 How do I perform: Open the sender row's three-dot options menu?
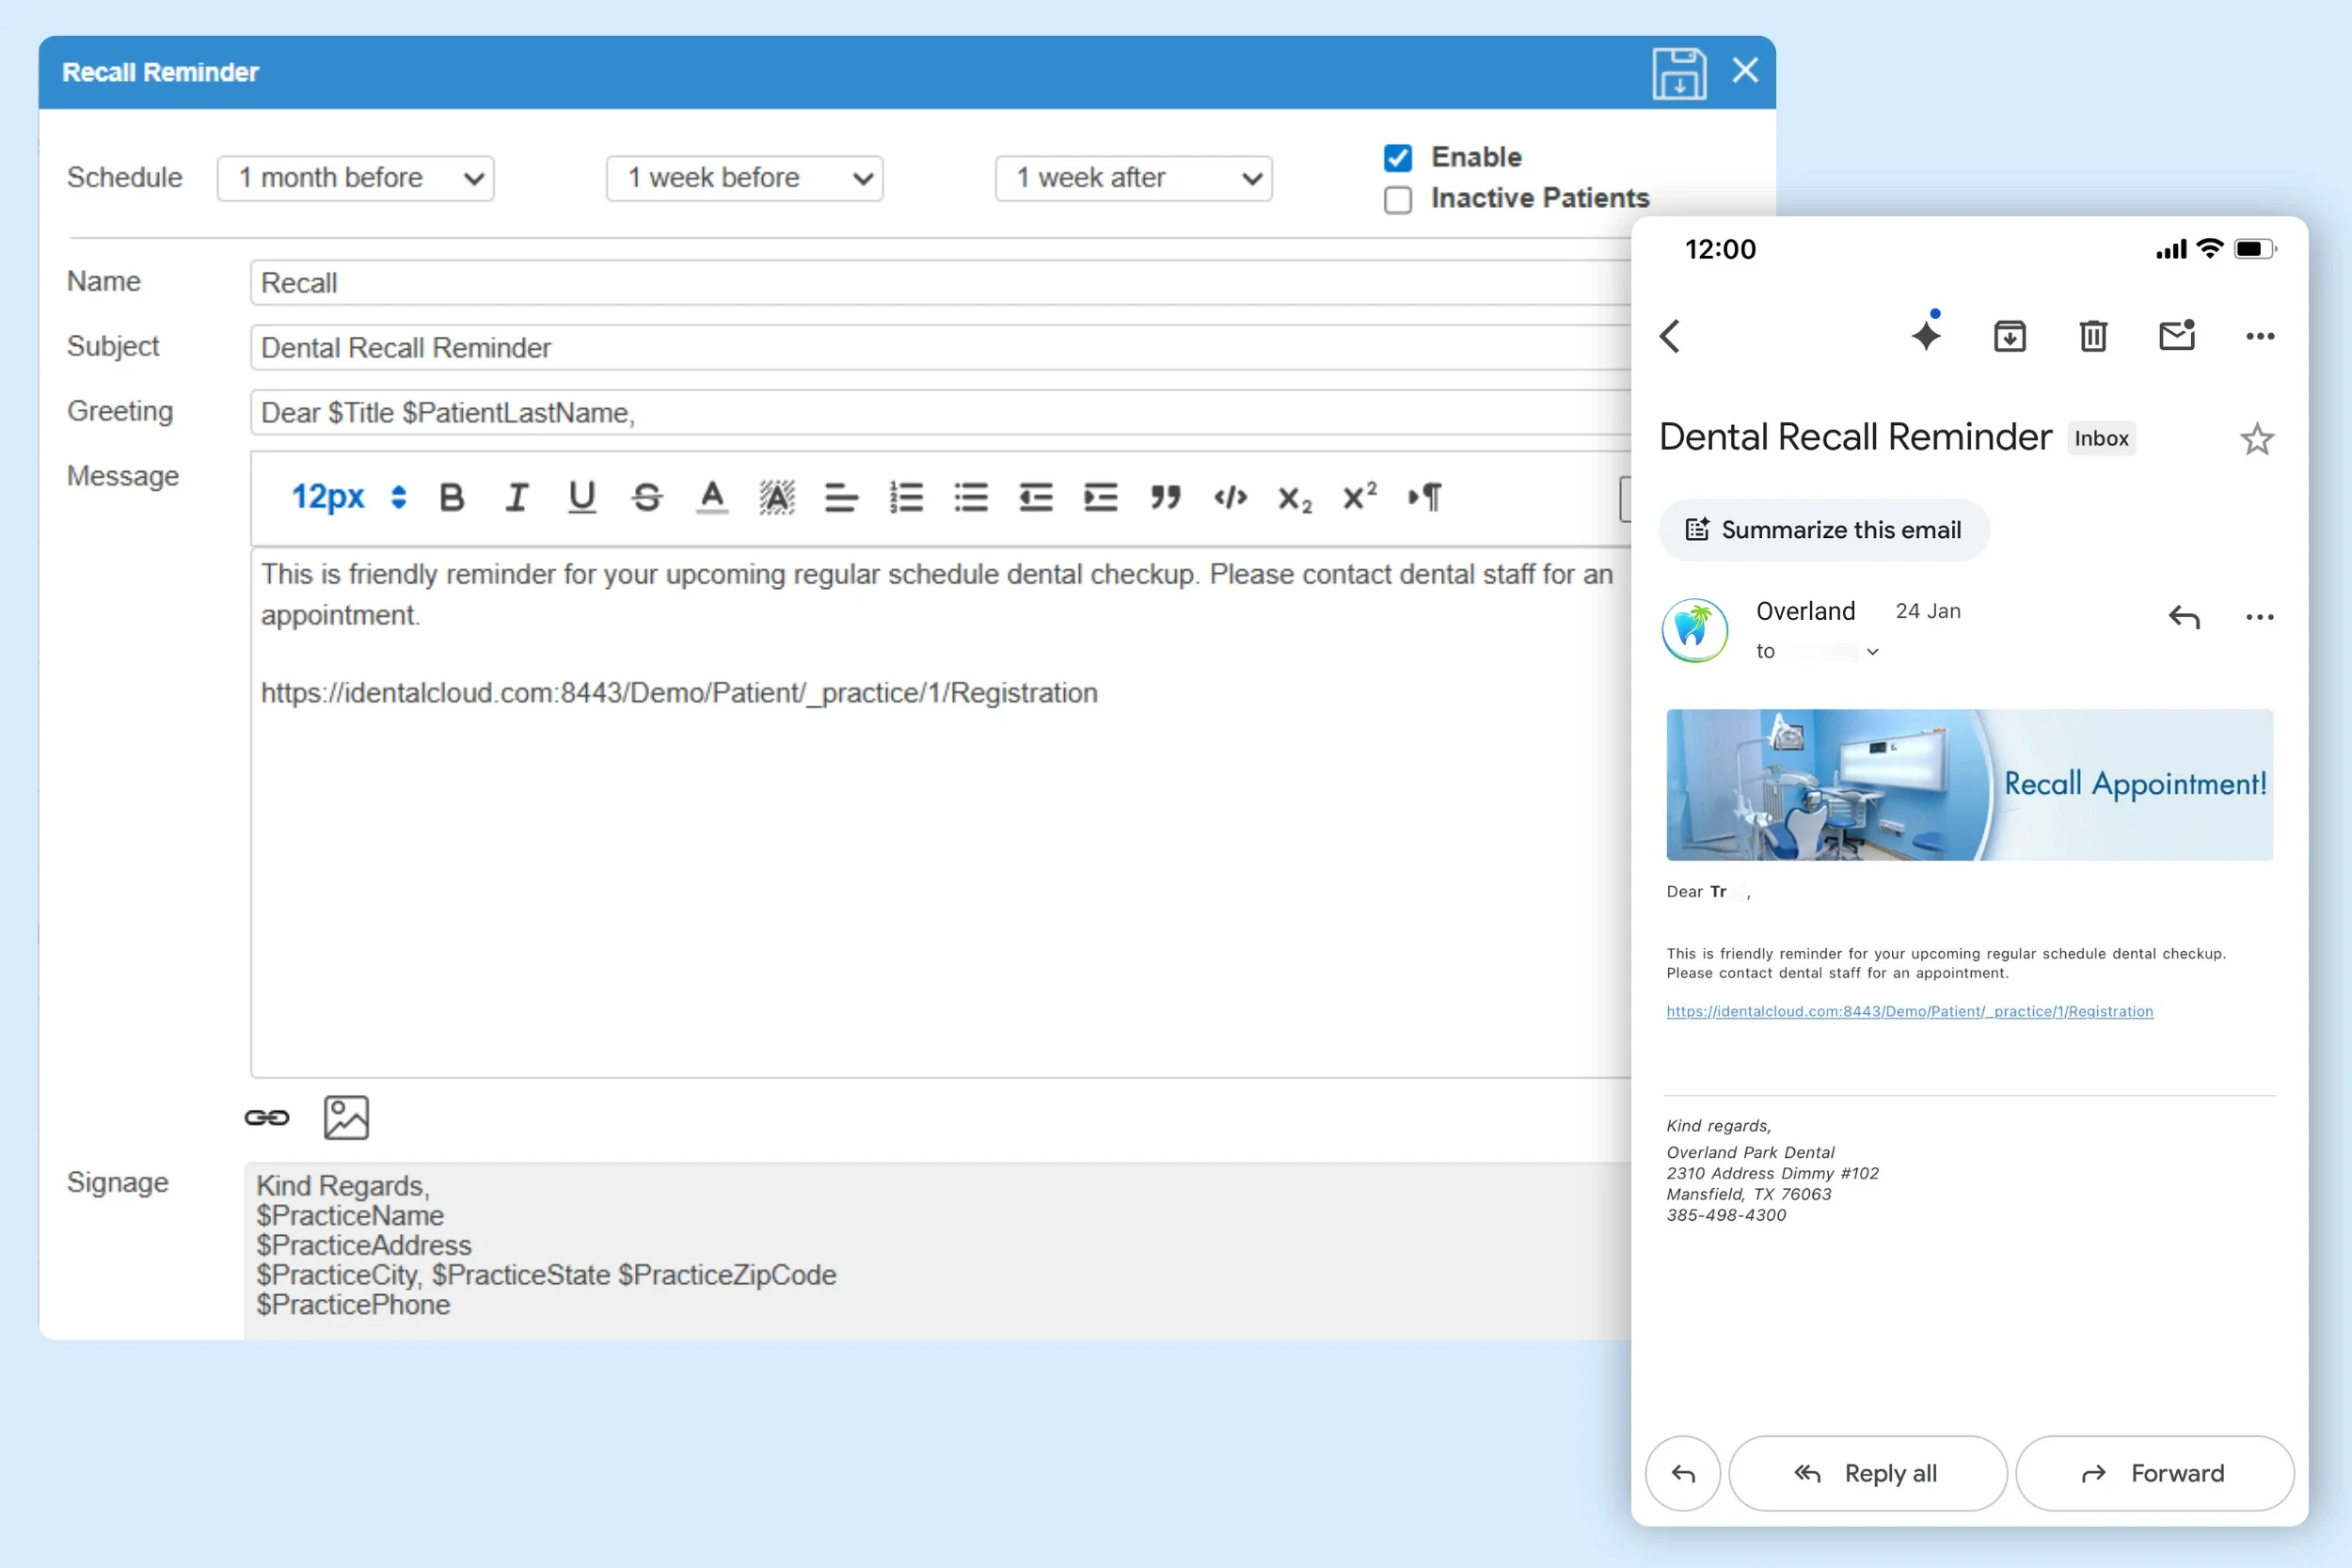[x=2259, y=617]
